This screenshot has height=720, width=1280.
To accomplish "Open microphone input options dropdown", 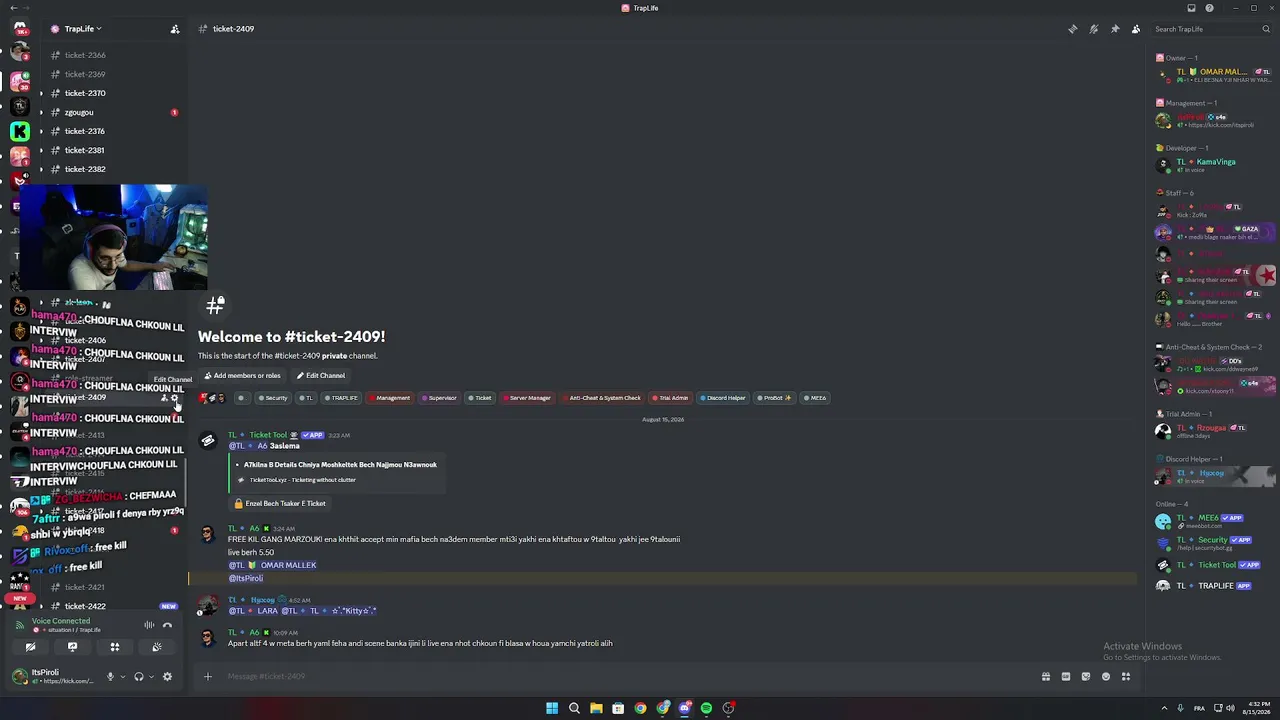I will [x=123, y=677].
